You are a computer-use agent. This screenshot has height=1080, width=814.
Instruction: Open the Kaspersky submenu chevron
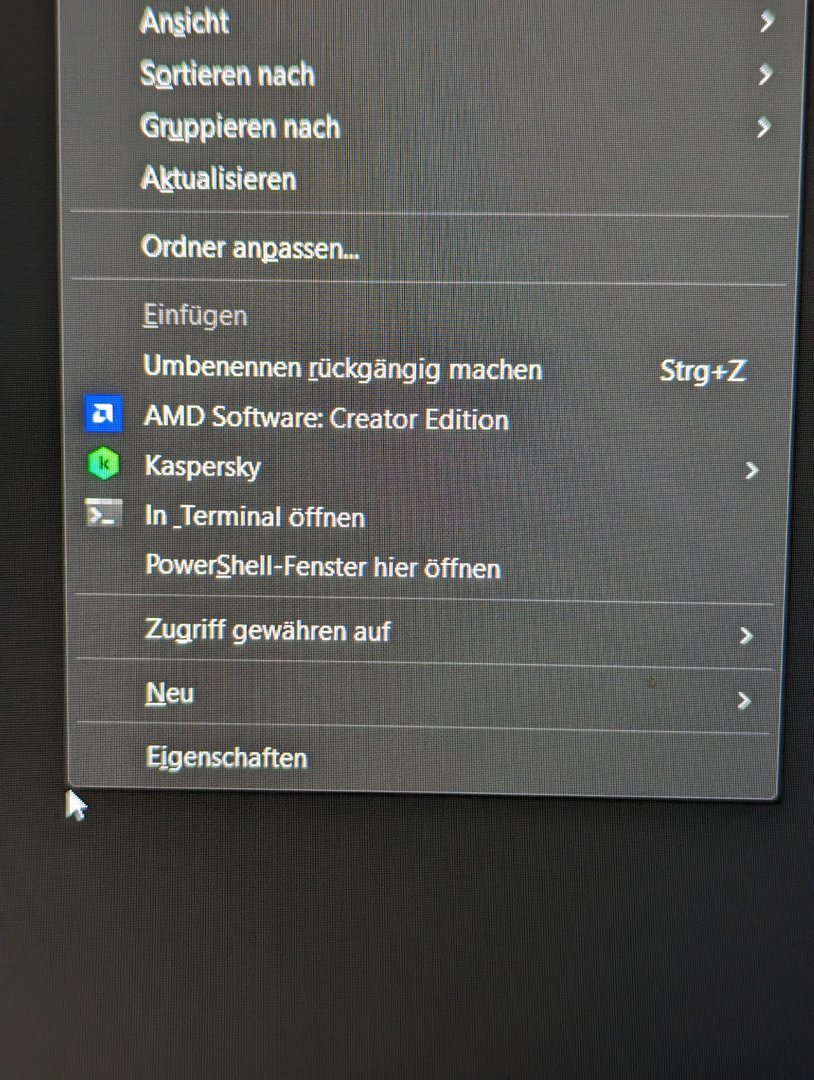tap(751, 470)
